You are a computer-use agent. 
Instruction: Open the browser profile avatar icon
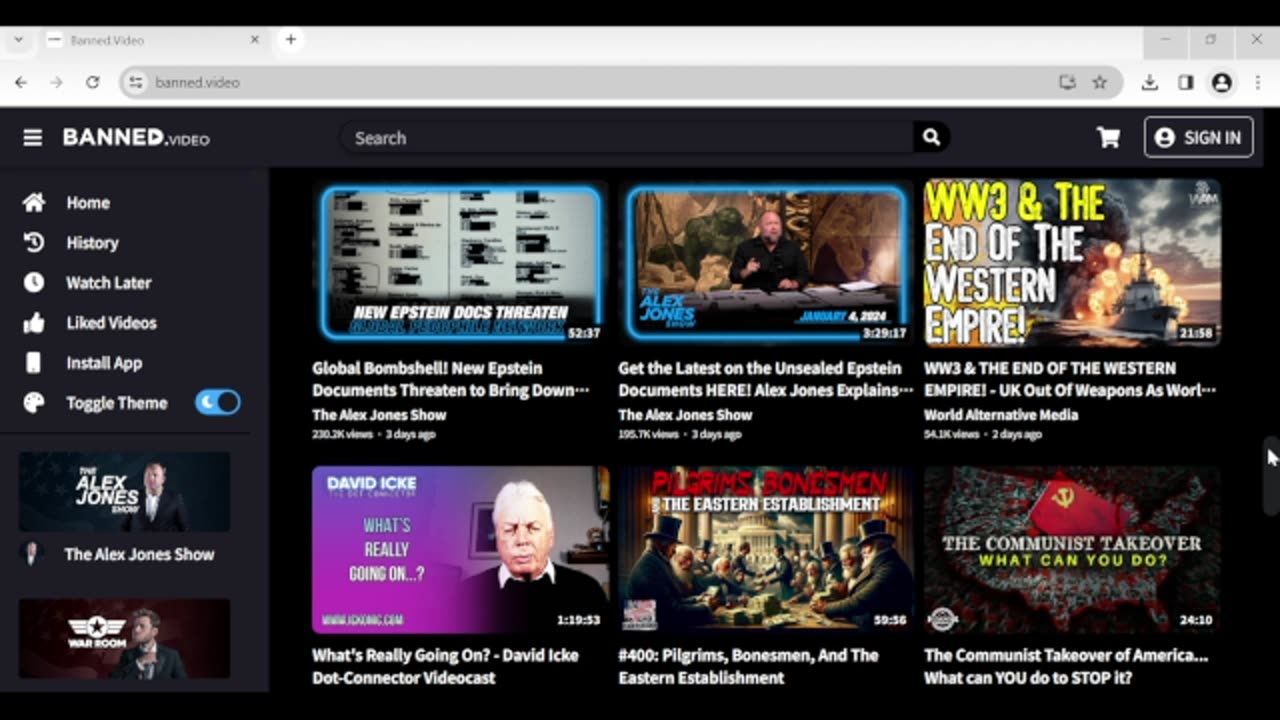(x=1222, y=82)
